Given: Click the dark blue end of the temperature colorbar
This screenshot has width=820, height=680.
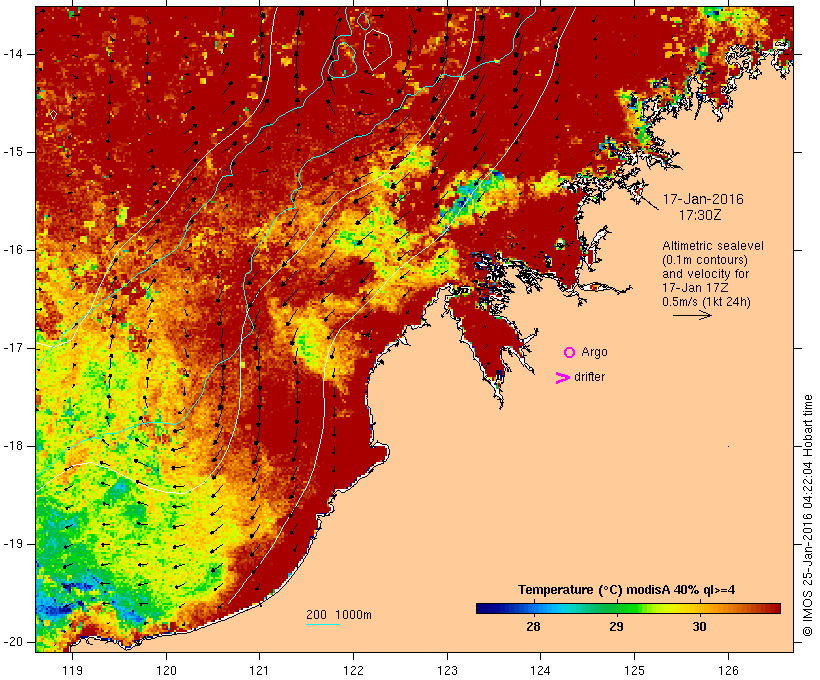Looking at the screenshot, I should (484, 608).
